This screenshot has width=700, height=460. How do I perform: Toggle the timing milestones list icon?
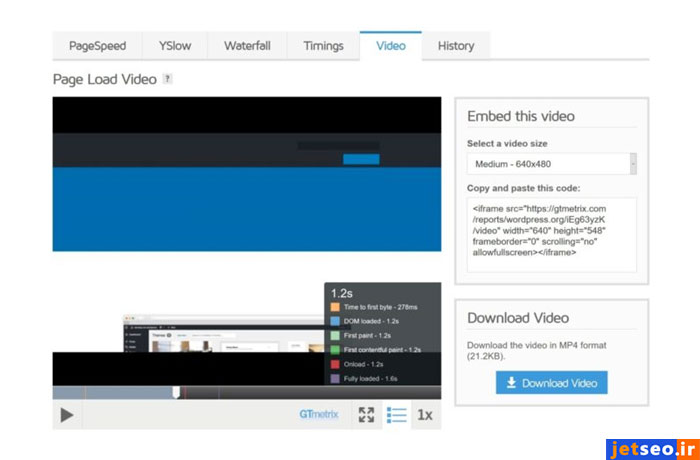coord(397,415)
